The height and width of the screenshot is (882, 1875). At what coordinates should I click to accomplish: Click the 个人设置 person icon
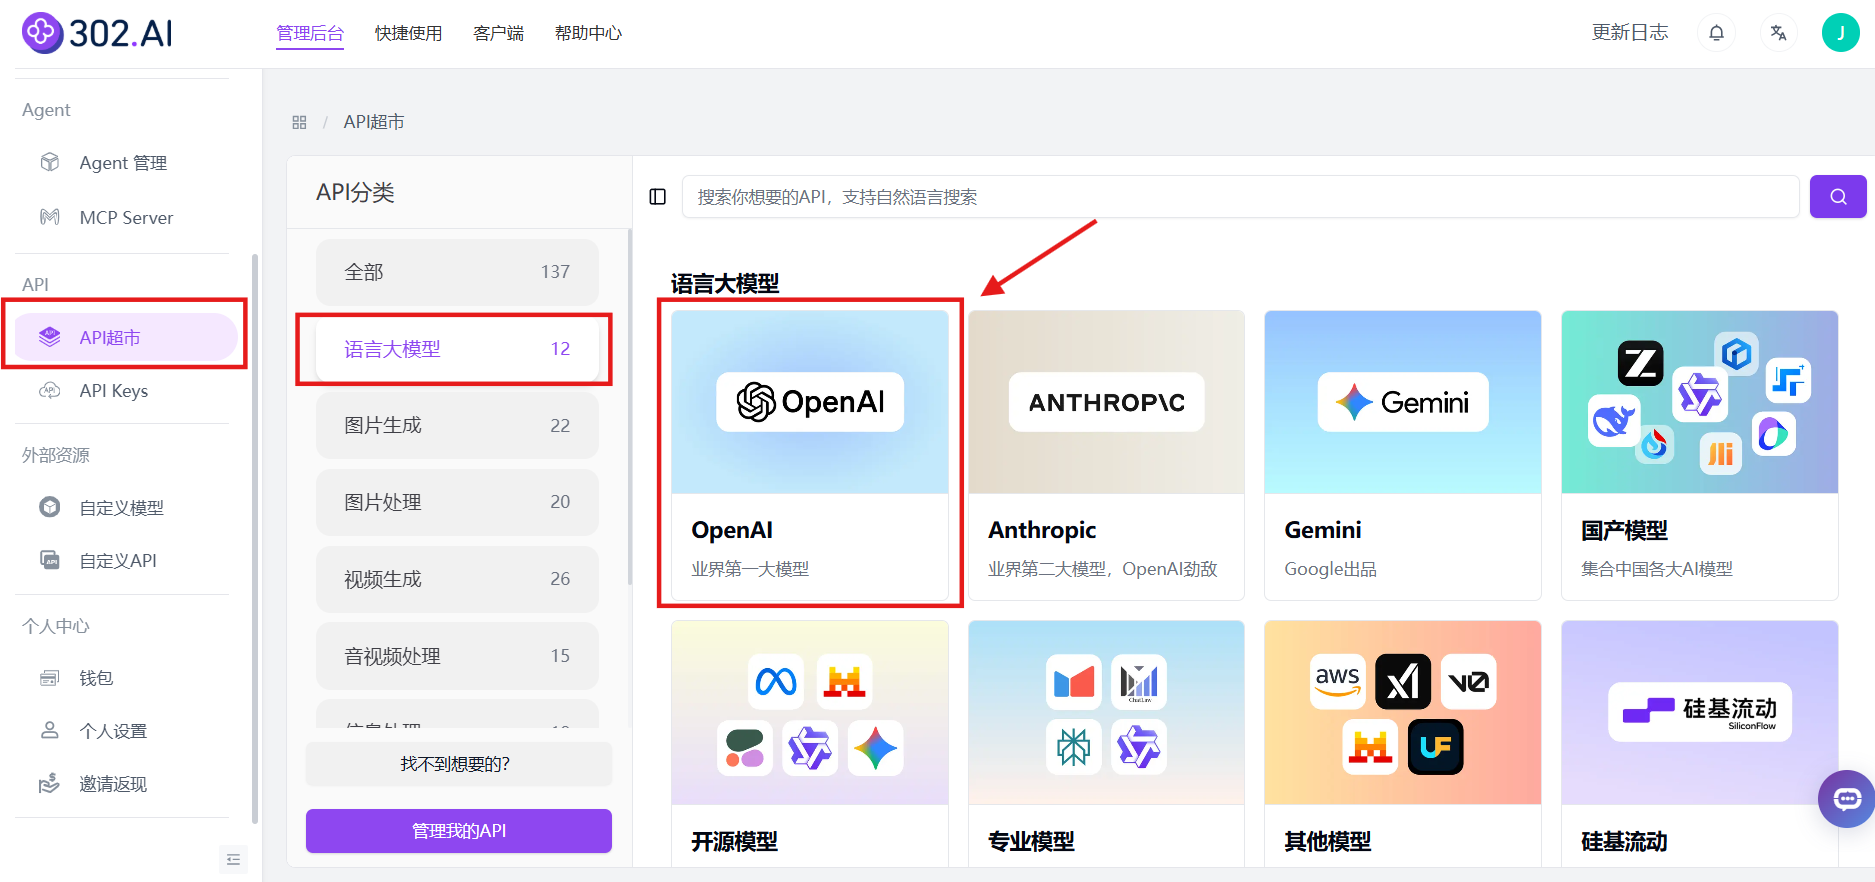(x=50, y=730)
